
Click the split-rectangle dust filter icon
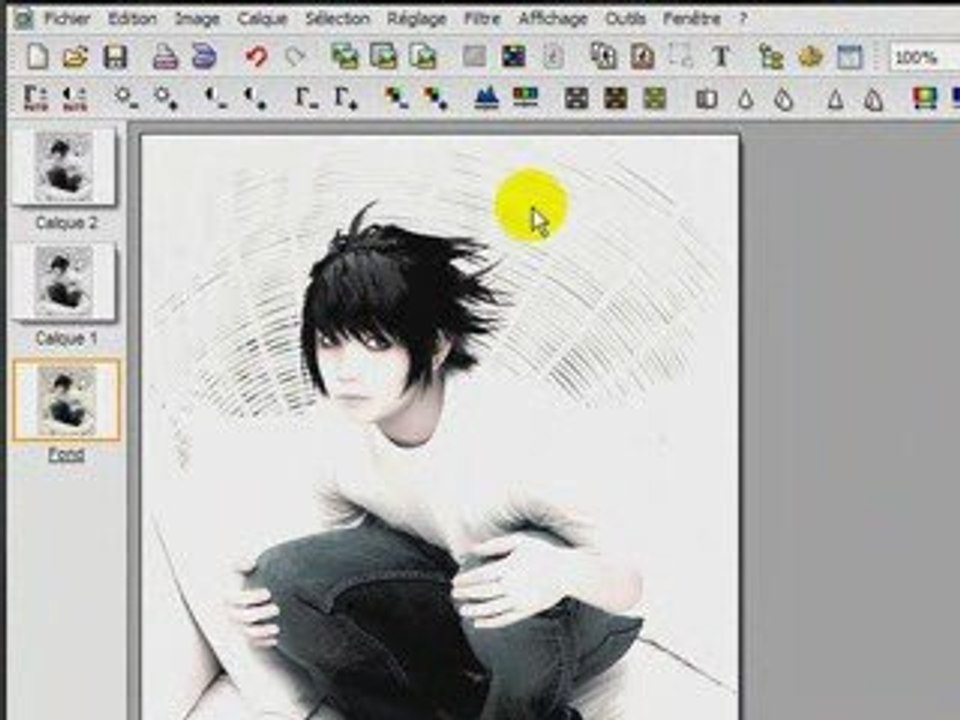point(706,98)
